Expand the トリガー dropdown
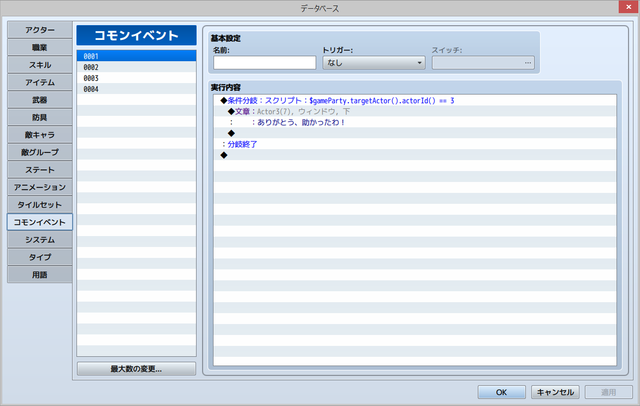640x406 pixels. point(374,63)
